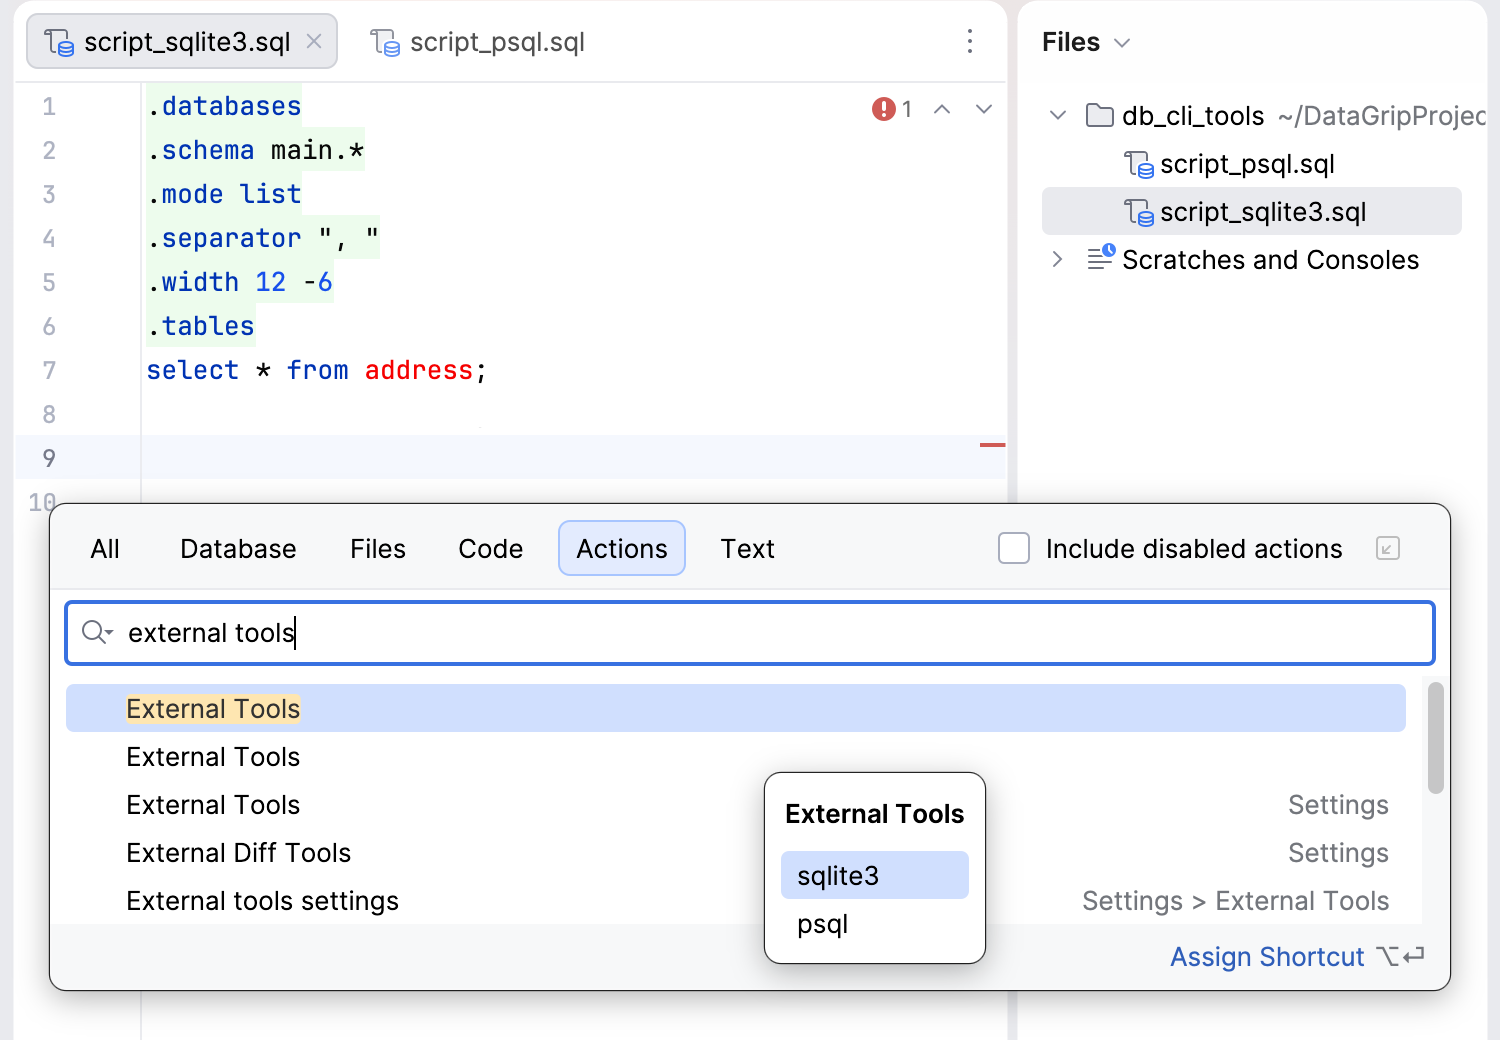Select the highlighted External Tools result
The width and height of the screenshot is (1500, 1040).
point(736,708)
